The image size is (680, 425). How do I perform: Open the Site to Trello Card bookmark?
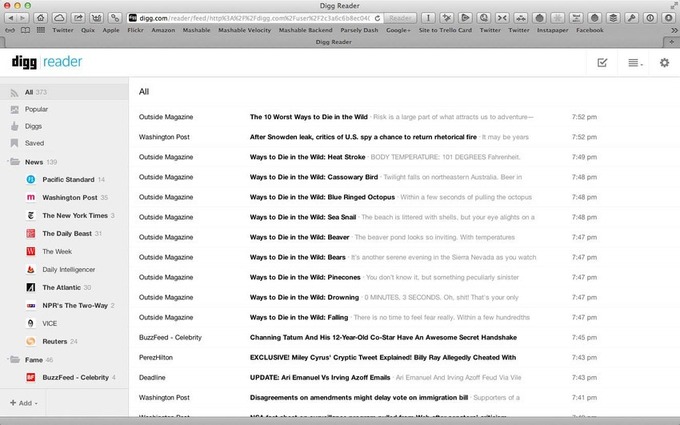coord(445,30)
